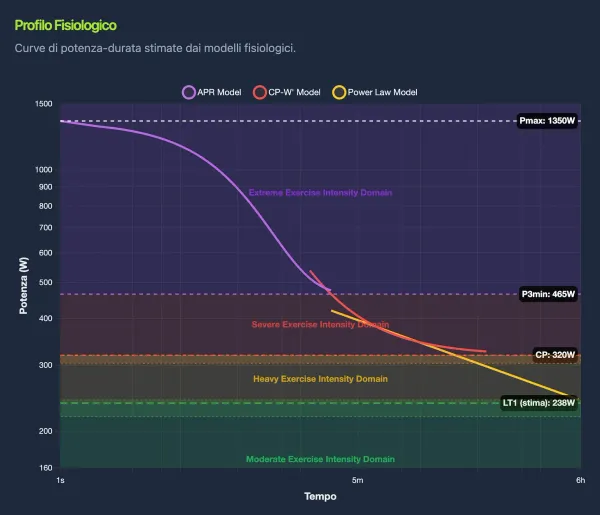Click the CP-W' Model legend label

(x=294, y=92)
